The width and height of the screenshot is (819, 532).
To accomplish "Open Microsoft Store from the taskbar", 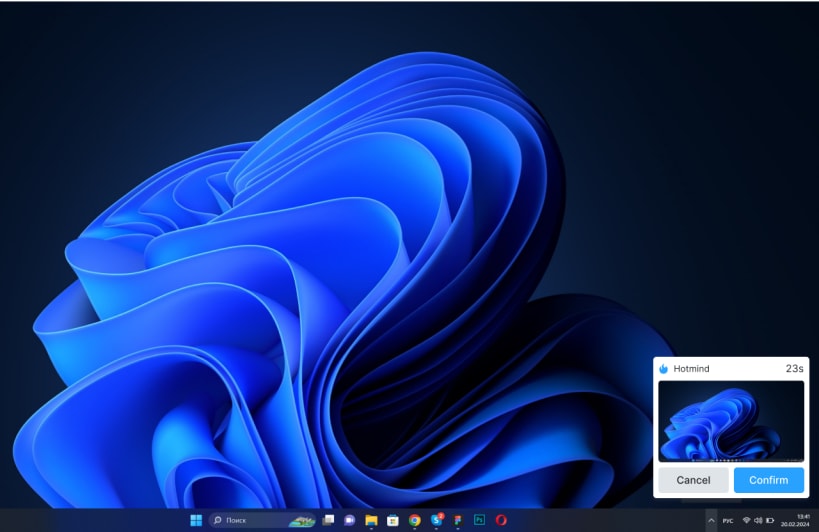I will [393, 520].
